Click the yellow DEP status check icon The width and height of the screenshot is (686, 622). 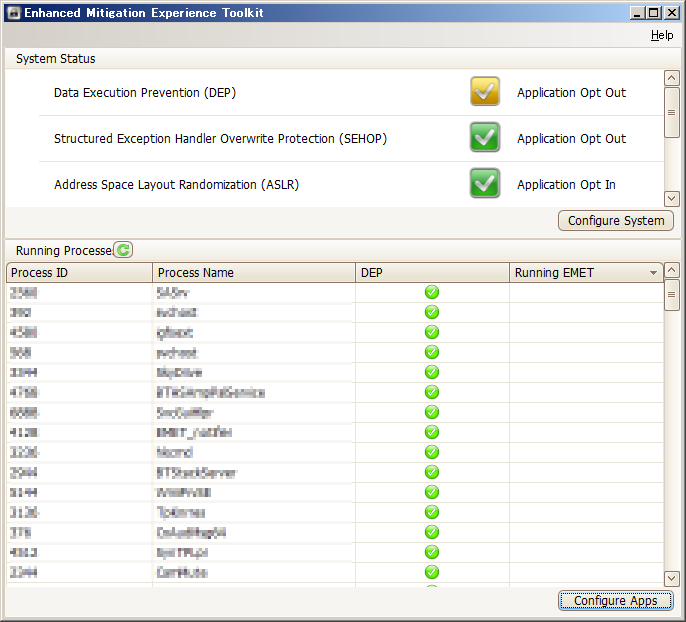tap(485, 92)
